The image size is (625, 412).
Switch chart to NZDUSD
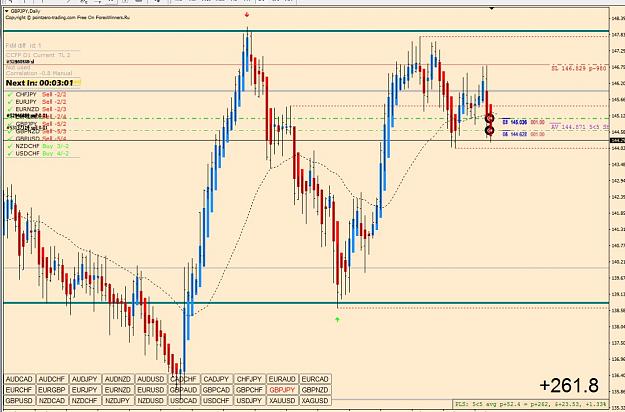[151, 400]
